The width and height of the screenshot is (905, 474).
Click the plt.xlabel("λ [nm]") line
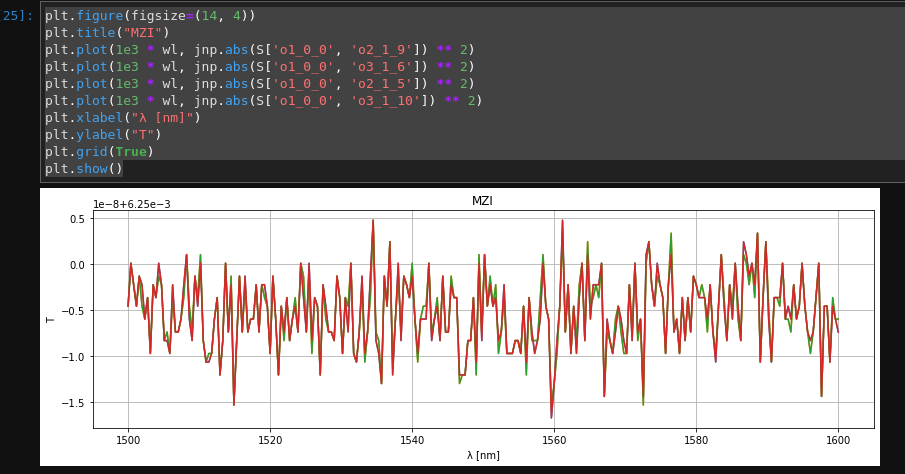click(x=123, y=118)
